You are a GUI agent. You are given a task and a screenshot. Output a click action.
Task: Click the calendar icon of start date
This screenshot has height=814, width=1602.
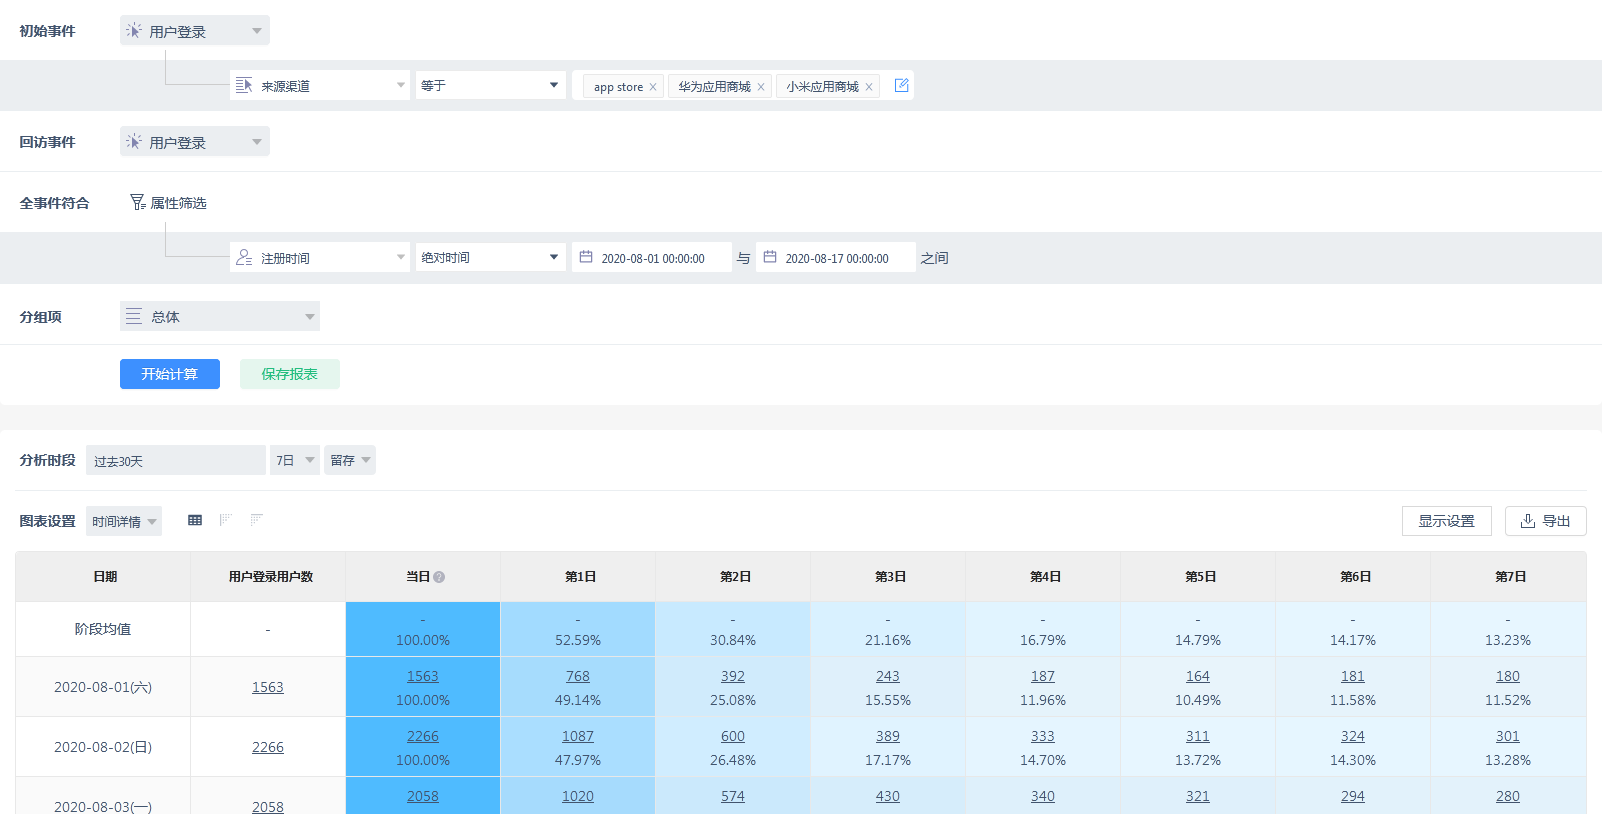[x=586, y=257]
